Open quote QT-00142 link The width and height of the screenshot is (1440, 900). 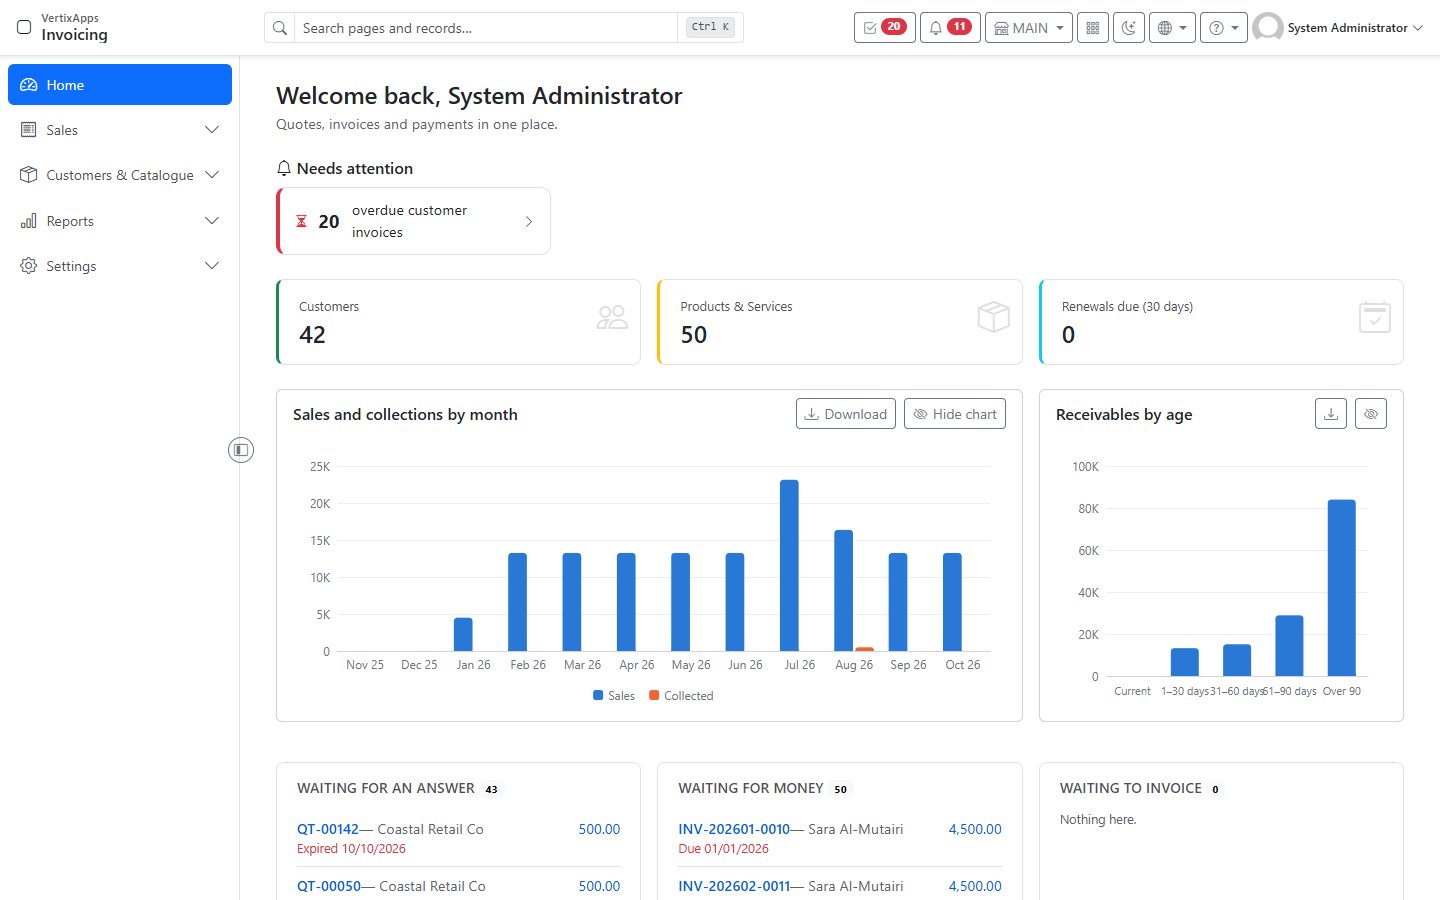tap(328, 829)
